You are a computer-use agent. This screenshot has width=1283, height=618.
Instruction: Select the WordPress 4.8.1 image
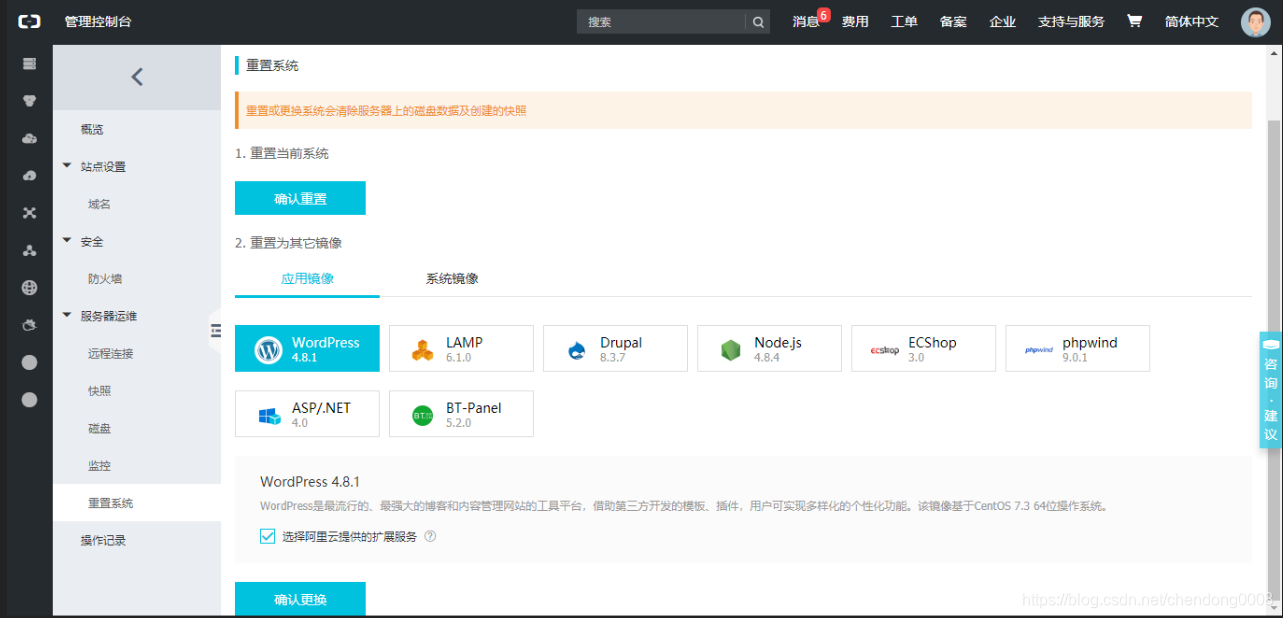pos(307,348)
